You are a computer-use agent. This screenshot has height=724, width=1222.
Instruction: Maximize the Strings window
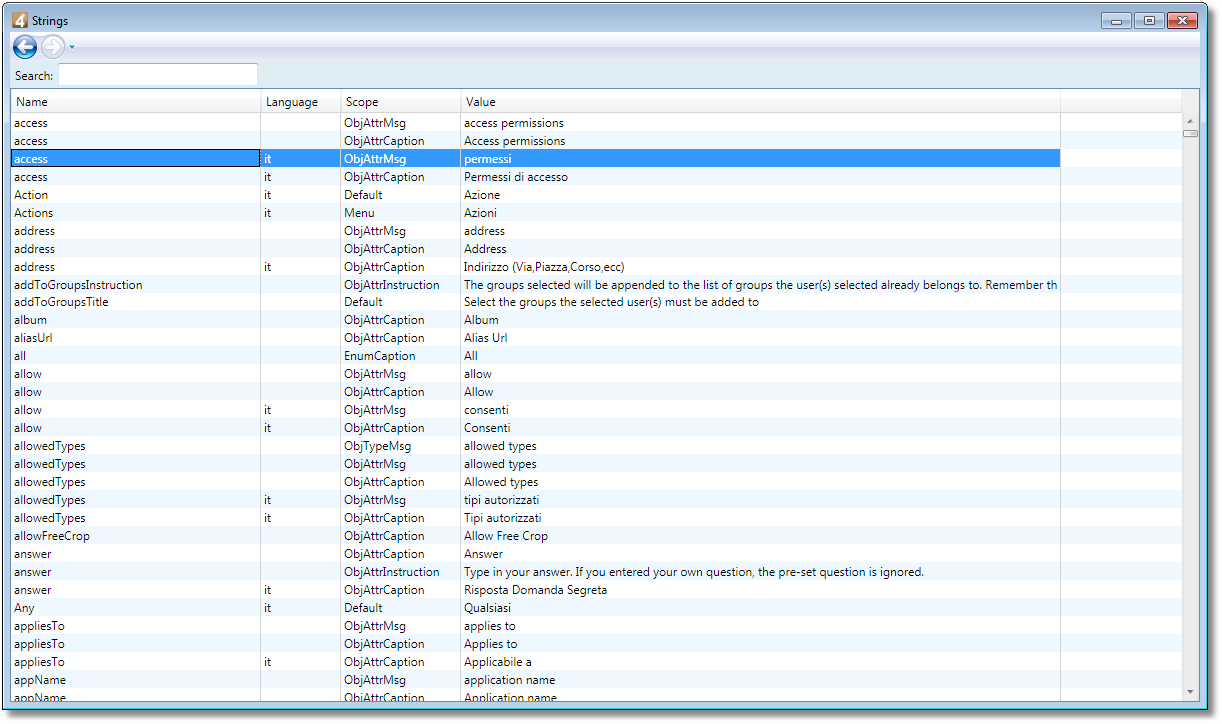coord(1149,20)
